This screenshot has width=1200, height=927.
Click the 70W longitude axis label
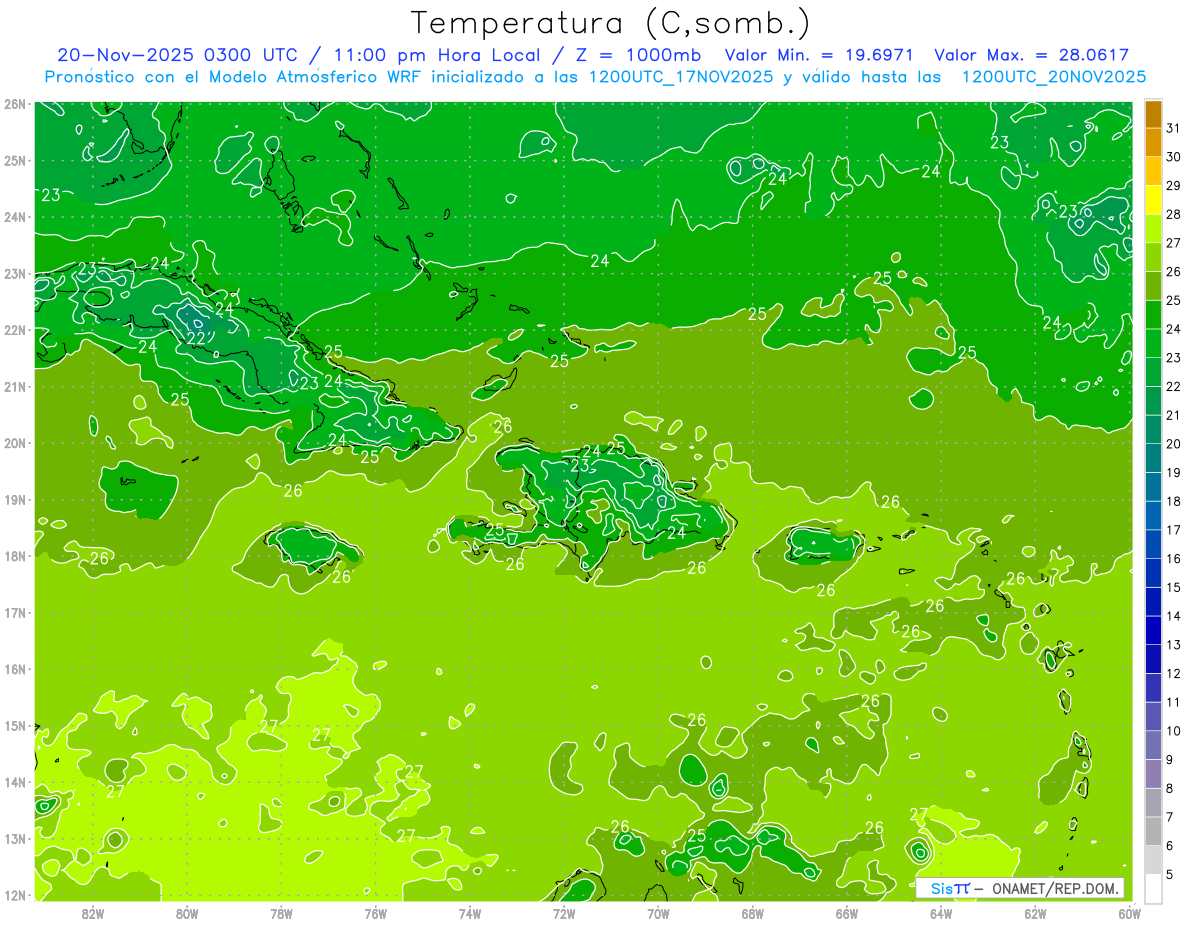tap(658, 913)
